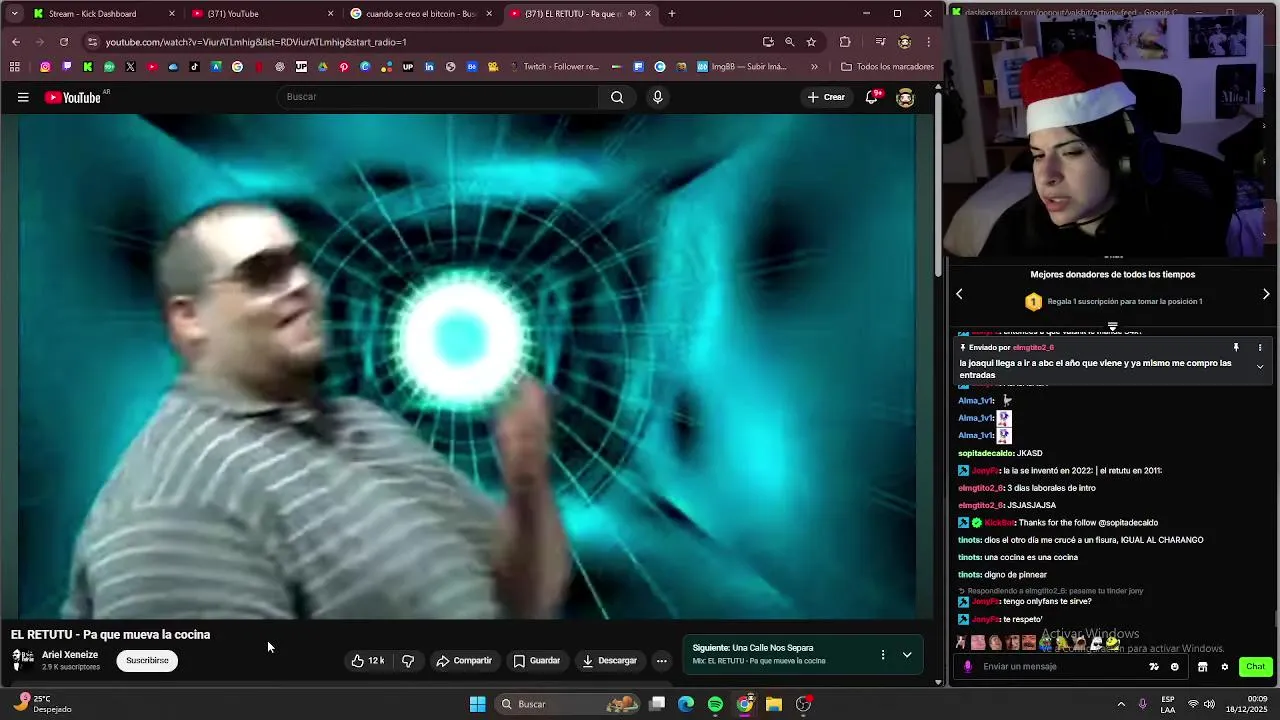This screenshot has height=720, width=1280.
Task: Open File Explorer from the taskbar
Action: tap(774, 704)
